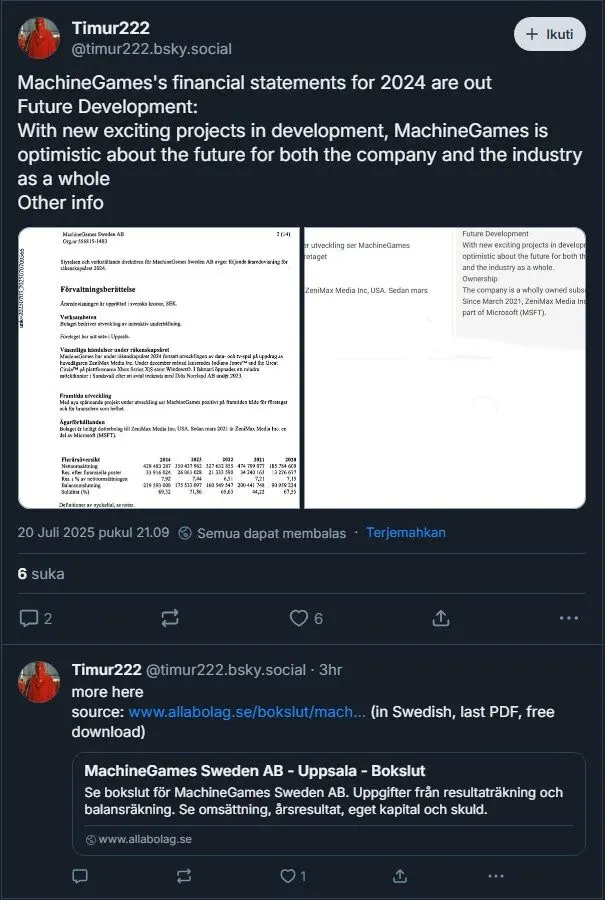Click the Ikuti follow button
Image resolution: width=605 pixels, height=900 pixels.
point(549,34)
